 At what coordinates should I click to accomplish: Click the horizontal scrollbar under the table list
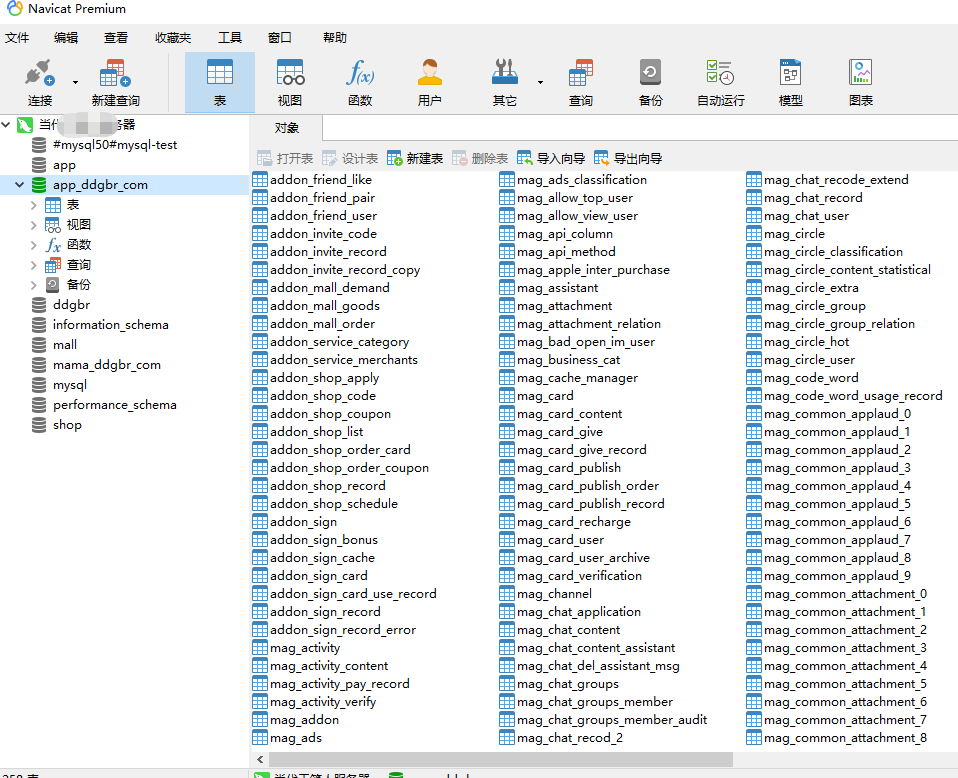[500, 759]
